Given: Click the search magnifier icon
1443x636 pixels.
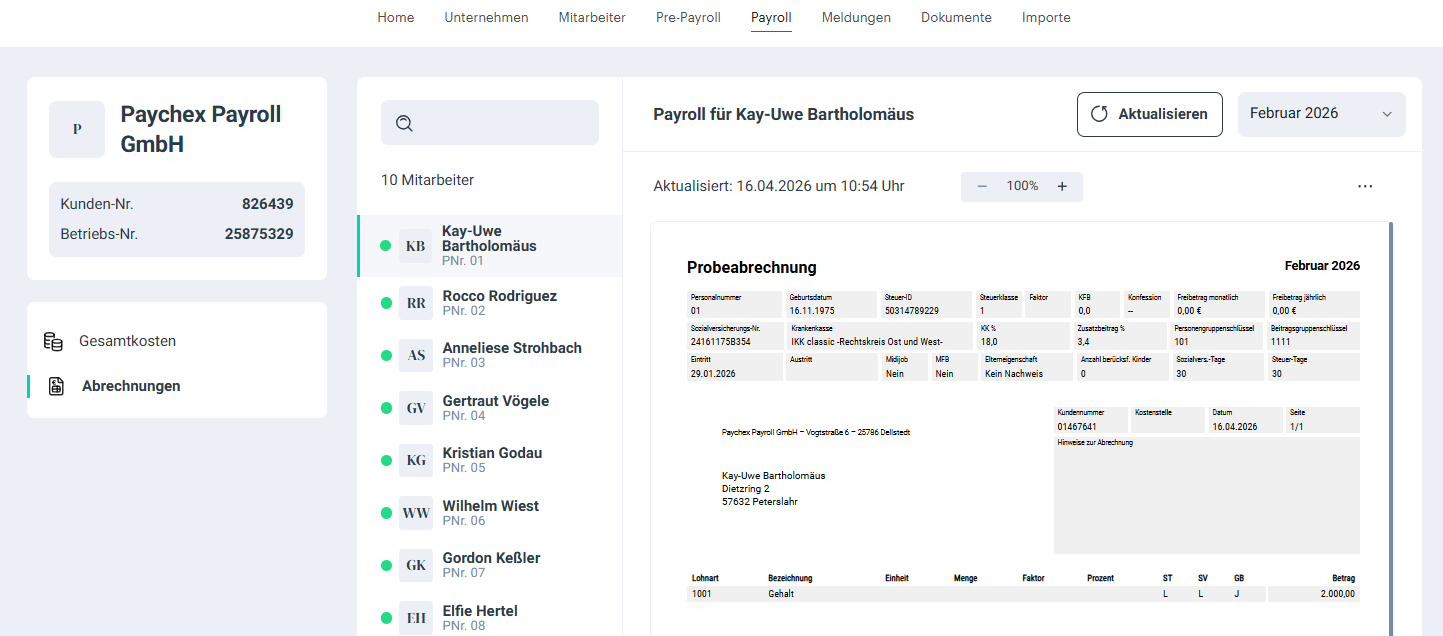Looking at the screenshot, I should [x=404, y=123].
